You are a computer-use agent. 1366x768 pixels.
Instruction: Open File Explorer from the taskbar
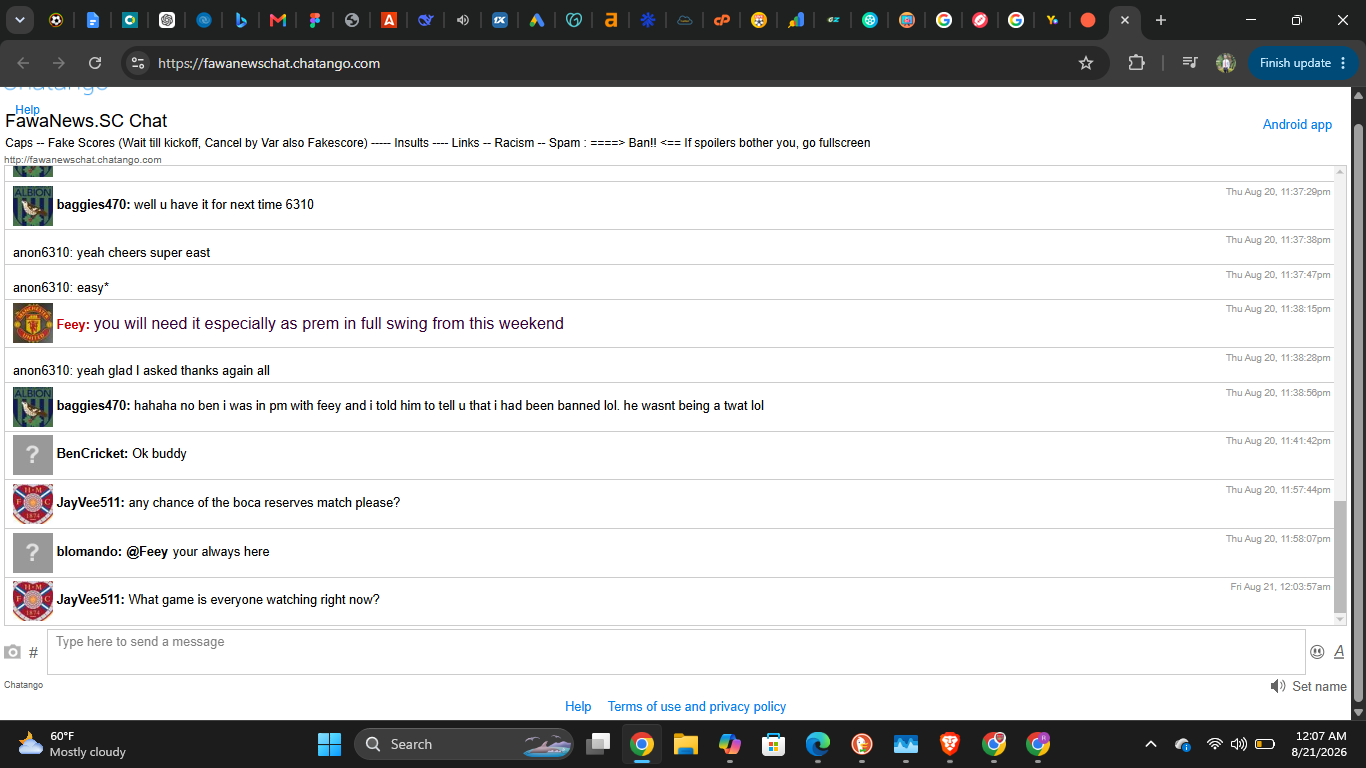coord(685,744)
